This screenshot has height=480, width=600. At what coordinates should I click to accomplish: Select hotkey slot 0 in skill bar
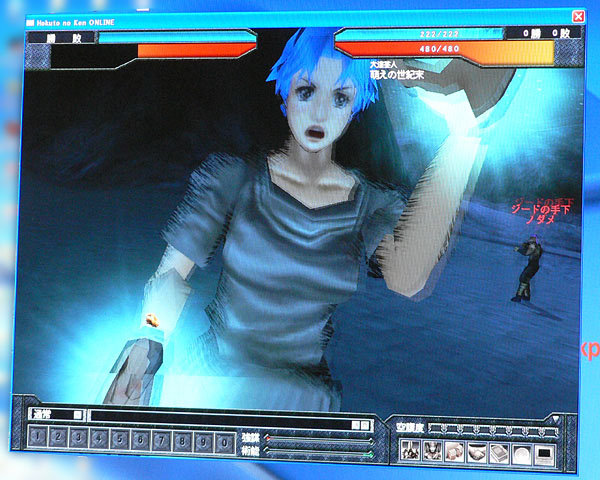tap(225, 444)
